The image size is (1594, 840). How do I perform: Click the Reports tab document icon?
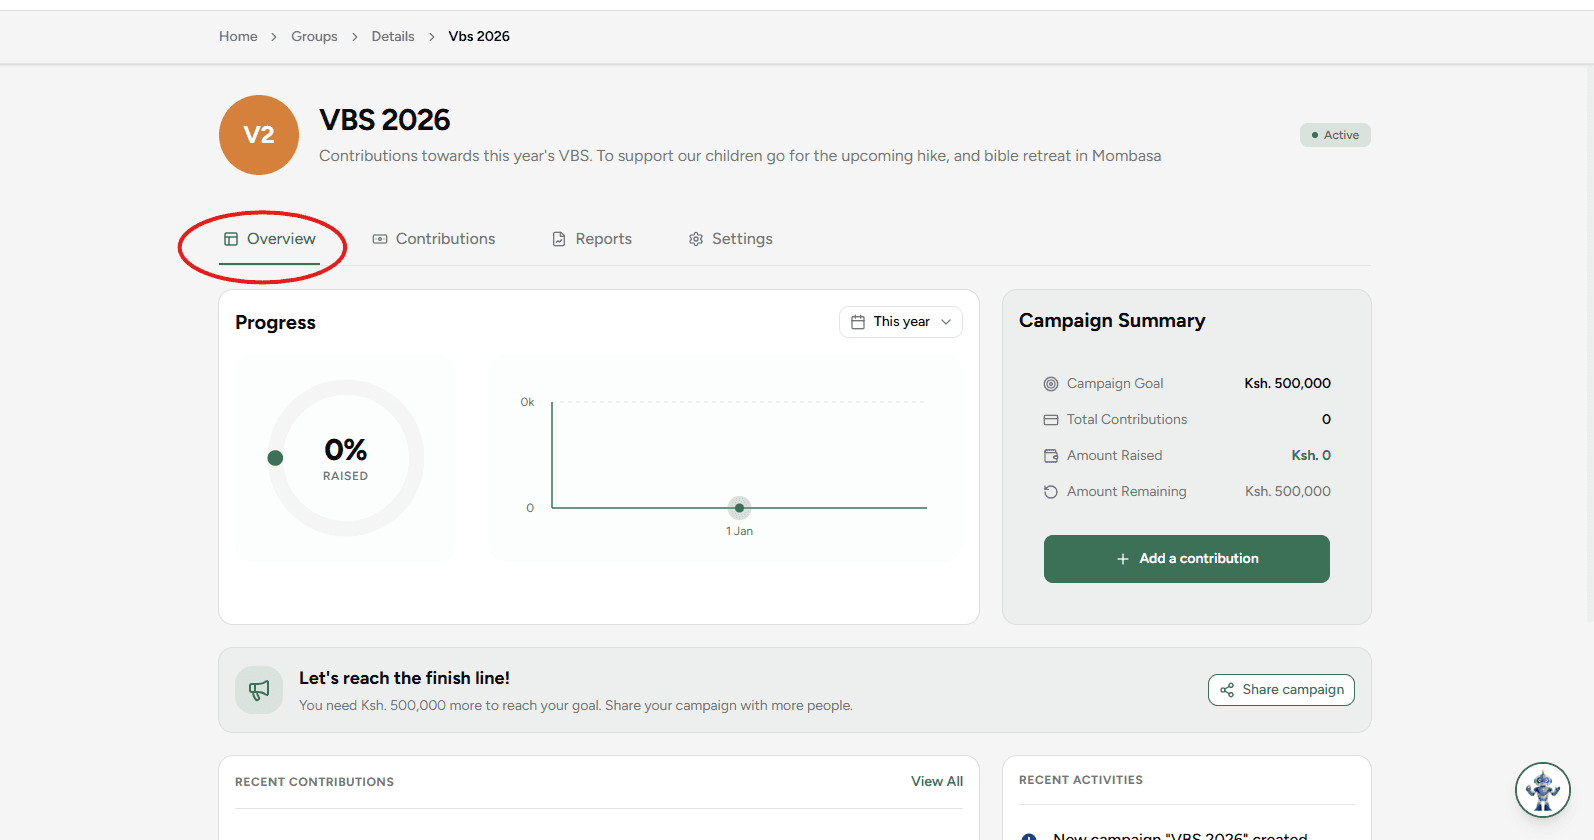tap(559, 239)
